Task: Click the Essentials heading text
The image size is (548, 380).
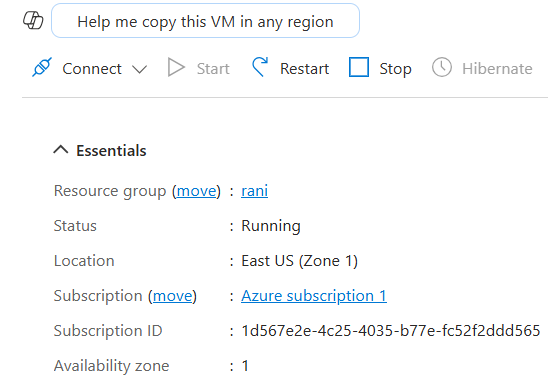Action: click(111, 151)
